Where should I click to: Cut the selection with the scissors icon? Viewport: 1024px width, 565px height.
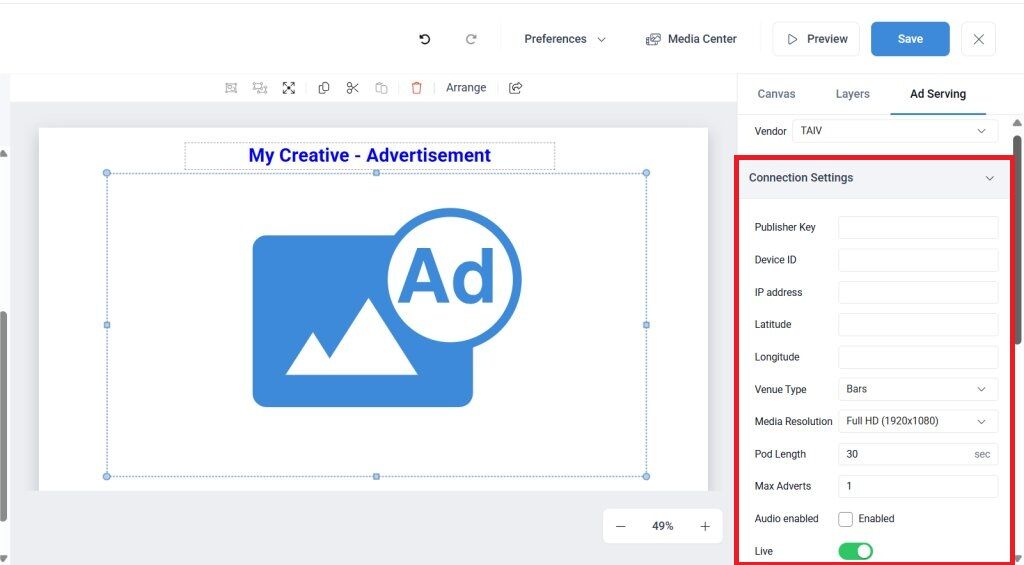353,88
